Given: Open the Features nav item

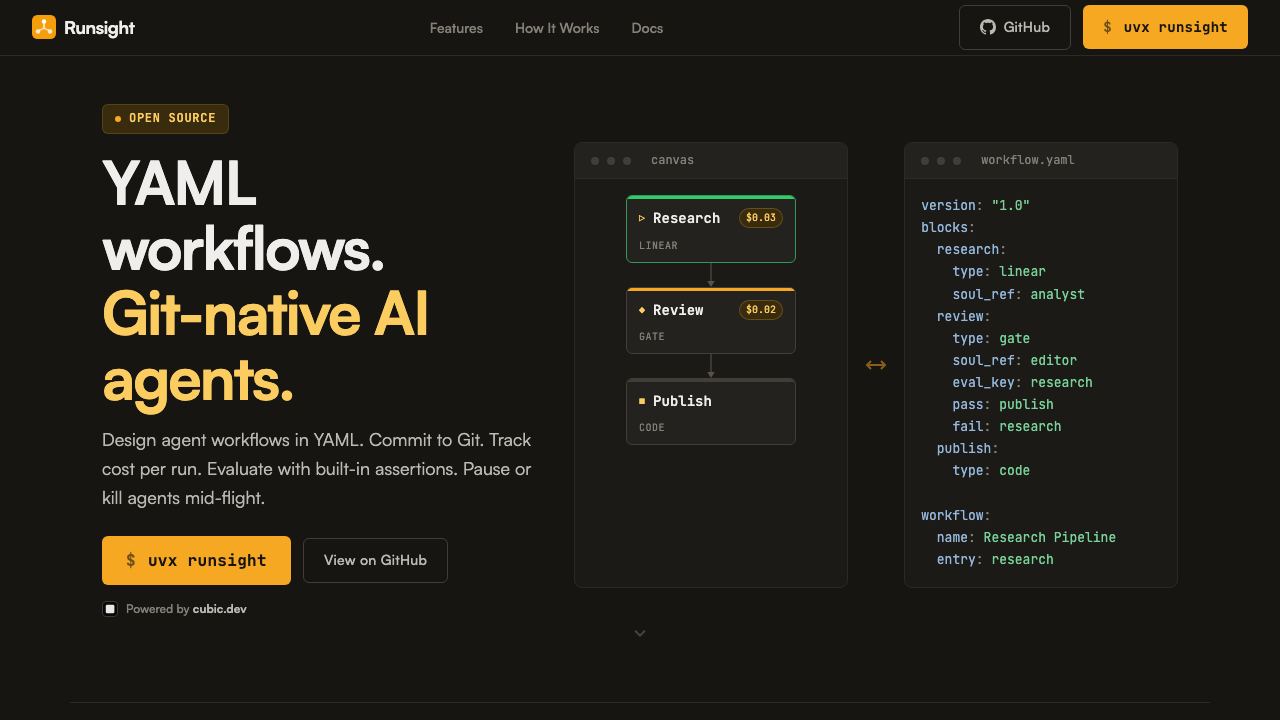Looking at the screenshot, I should pyautogui.click(x=456, y=28).
